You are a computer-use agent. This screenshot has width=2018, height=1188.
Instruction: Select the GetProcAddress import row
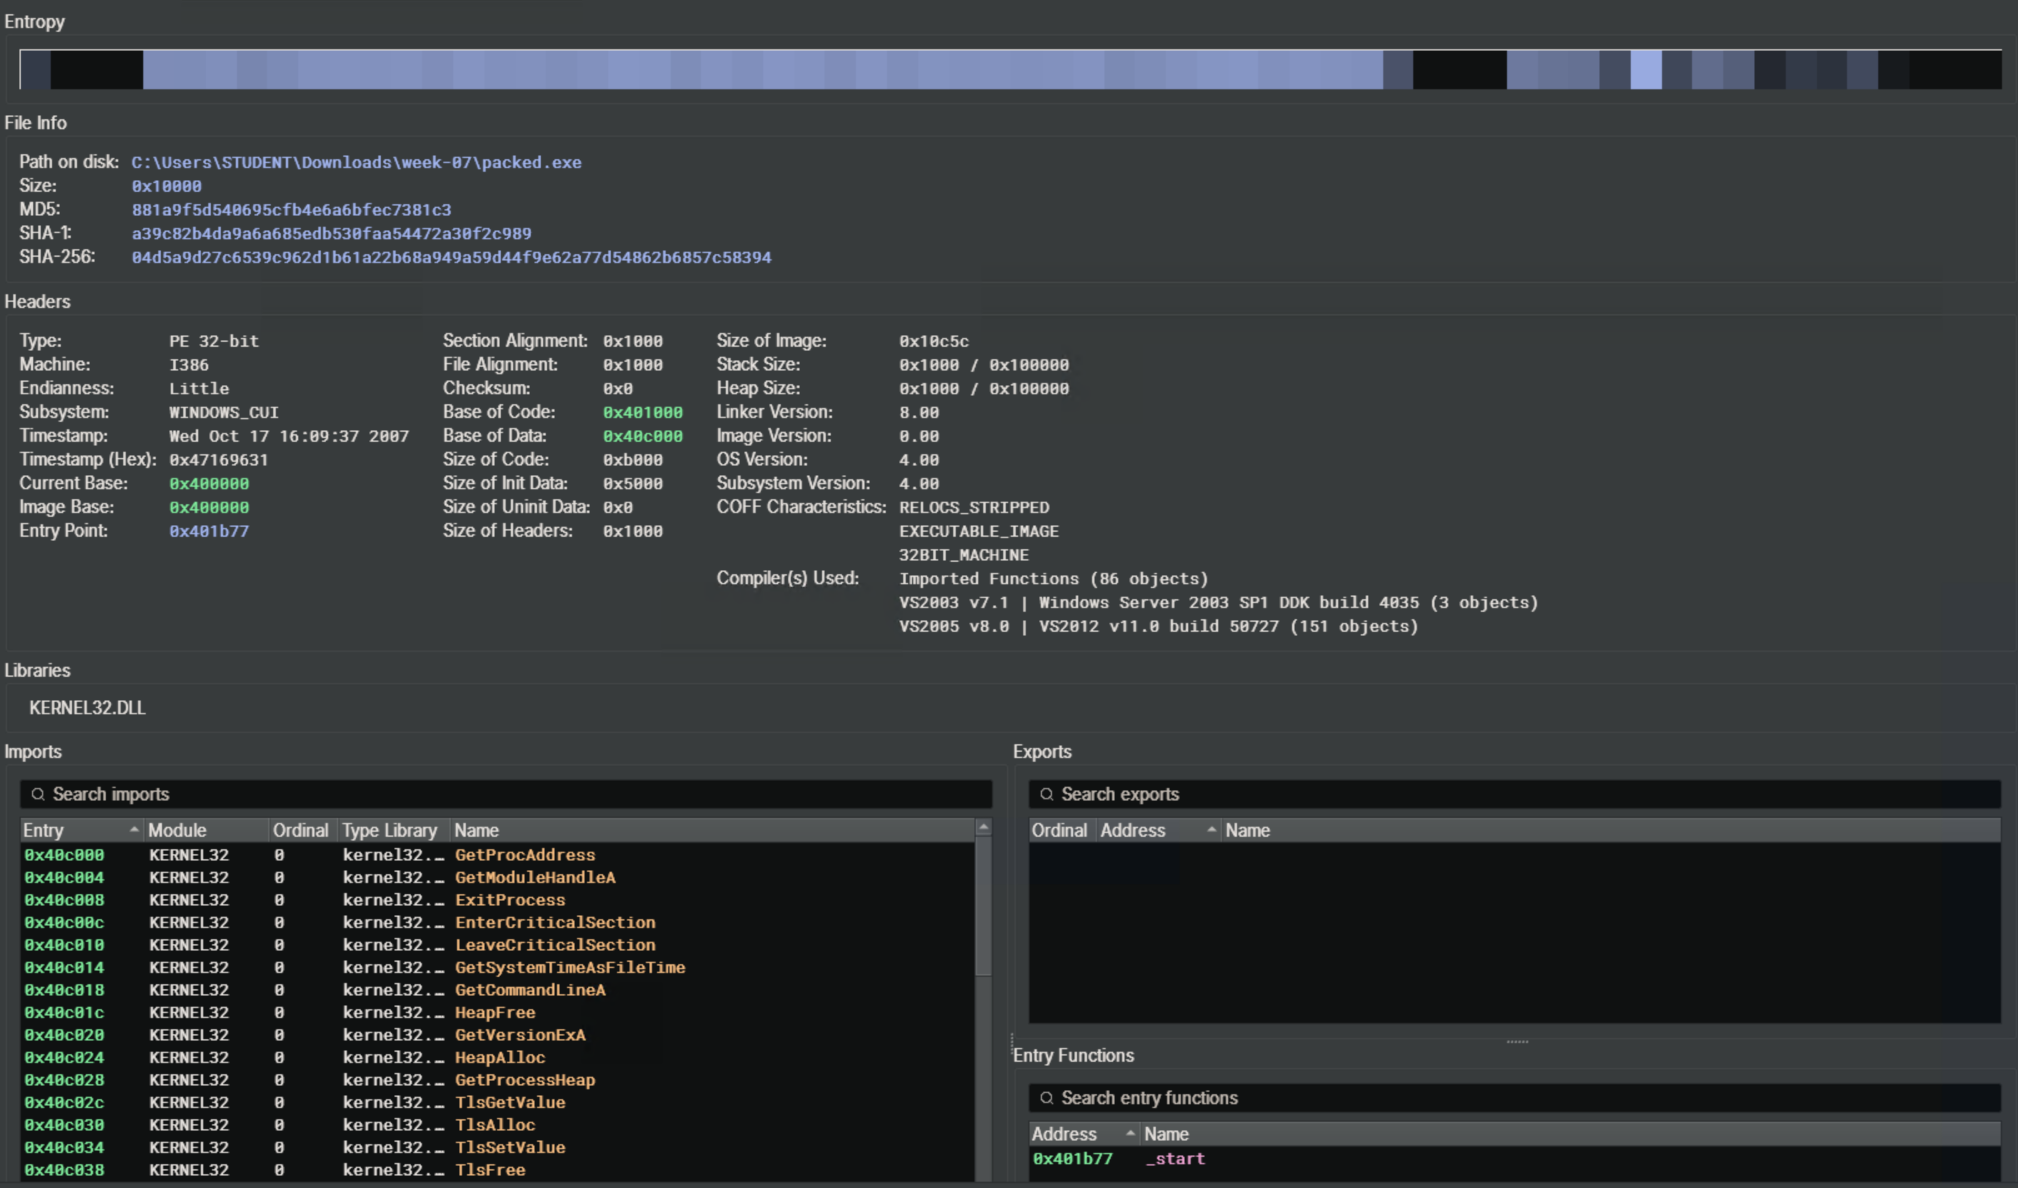[x=524, y=855]
